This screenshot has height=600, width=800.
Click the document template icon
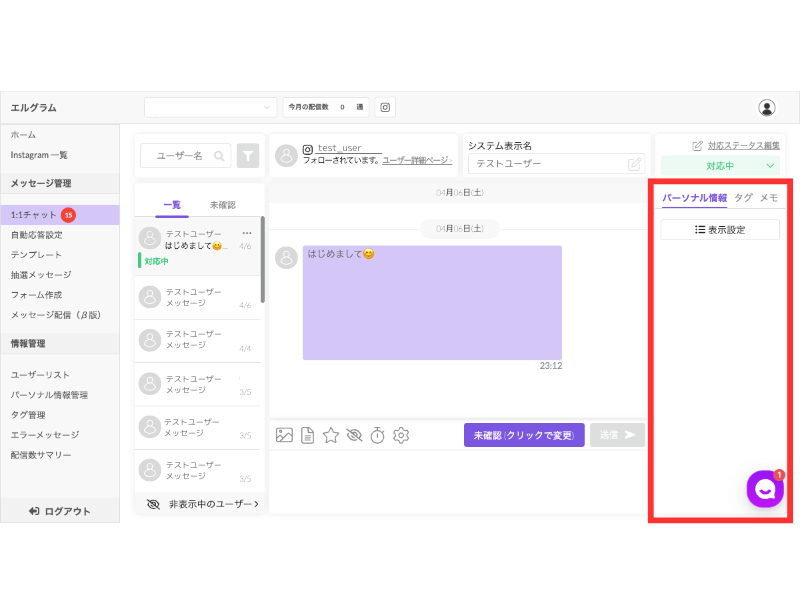tap(308, 435)
